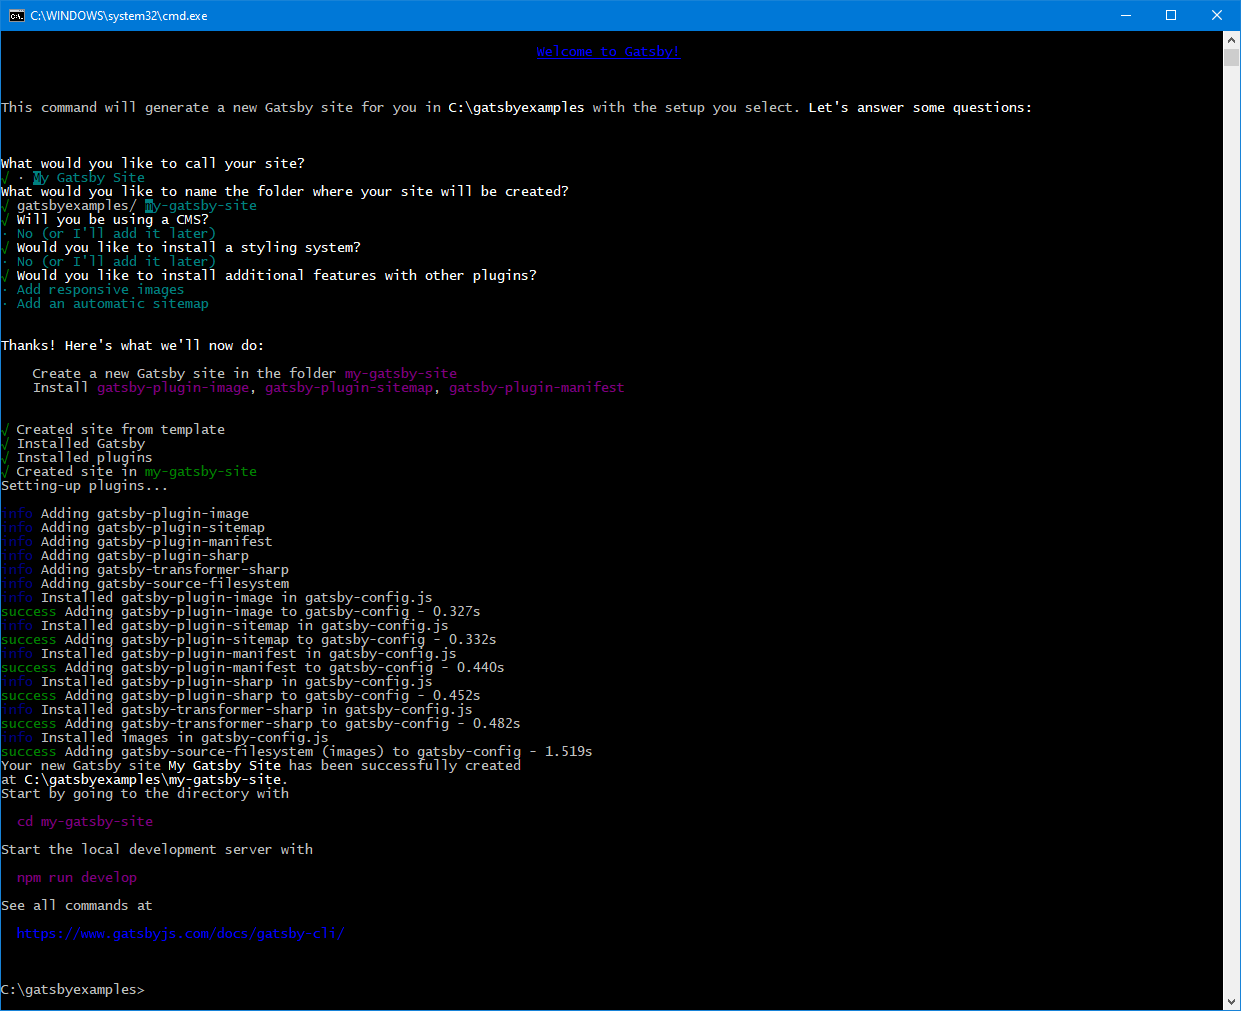
Task: Click 'Add responsive images' option text
Action: 100,289
